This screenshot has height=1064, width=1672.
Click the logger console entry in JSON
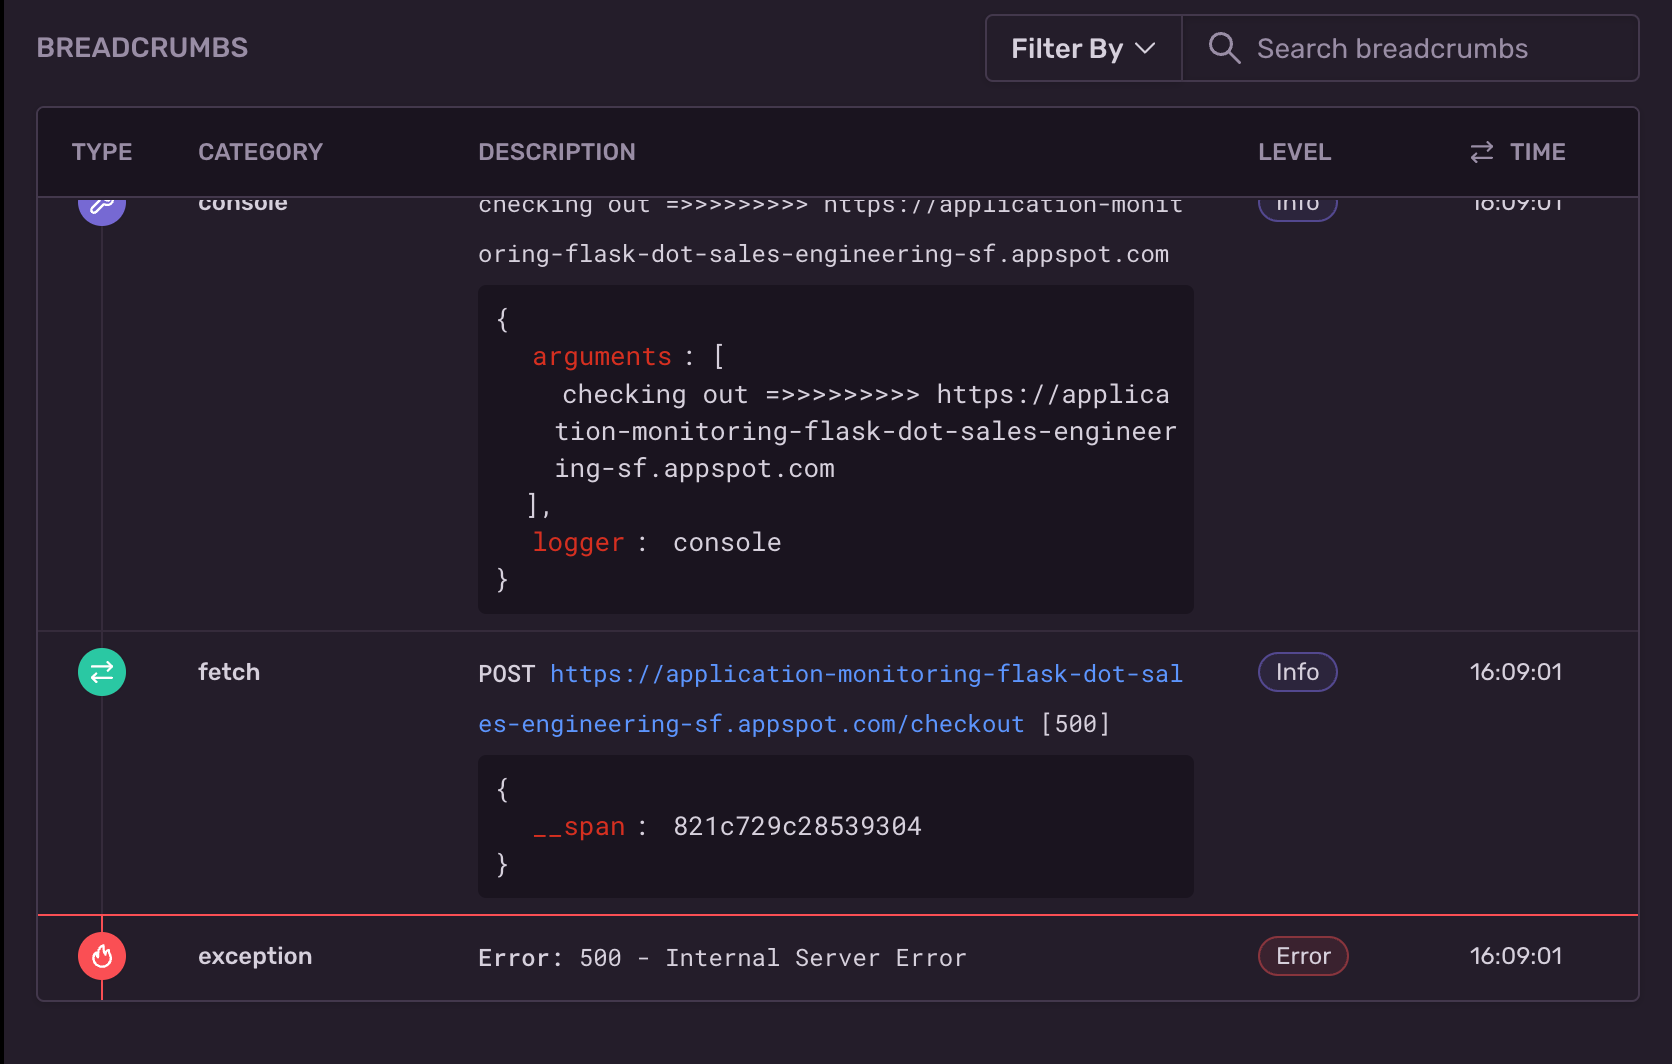click(x=656, y=542)
